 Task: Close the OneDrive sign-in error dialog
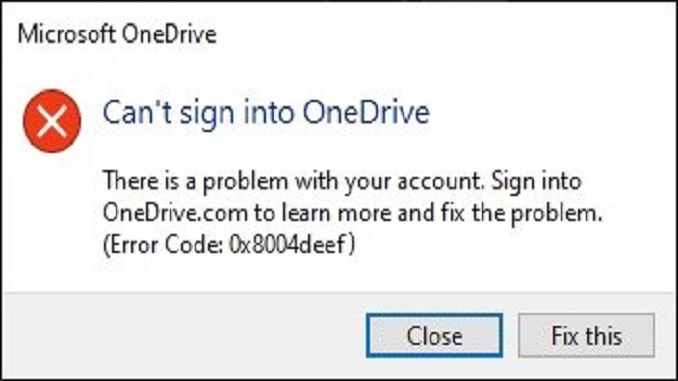[x=434, y=336]
